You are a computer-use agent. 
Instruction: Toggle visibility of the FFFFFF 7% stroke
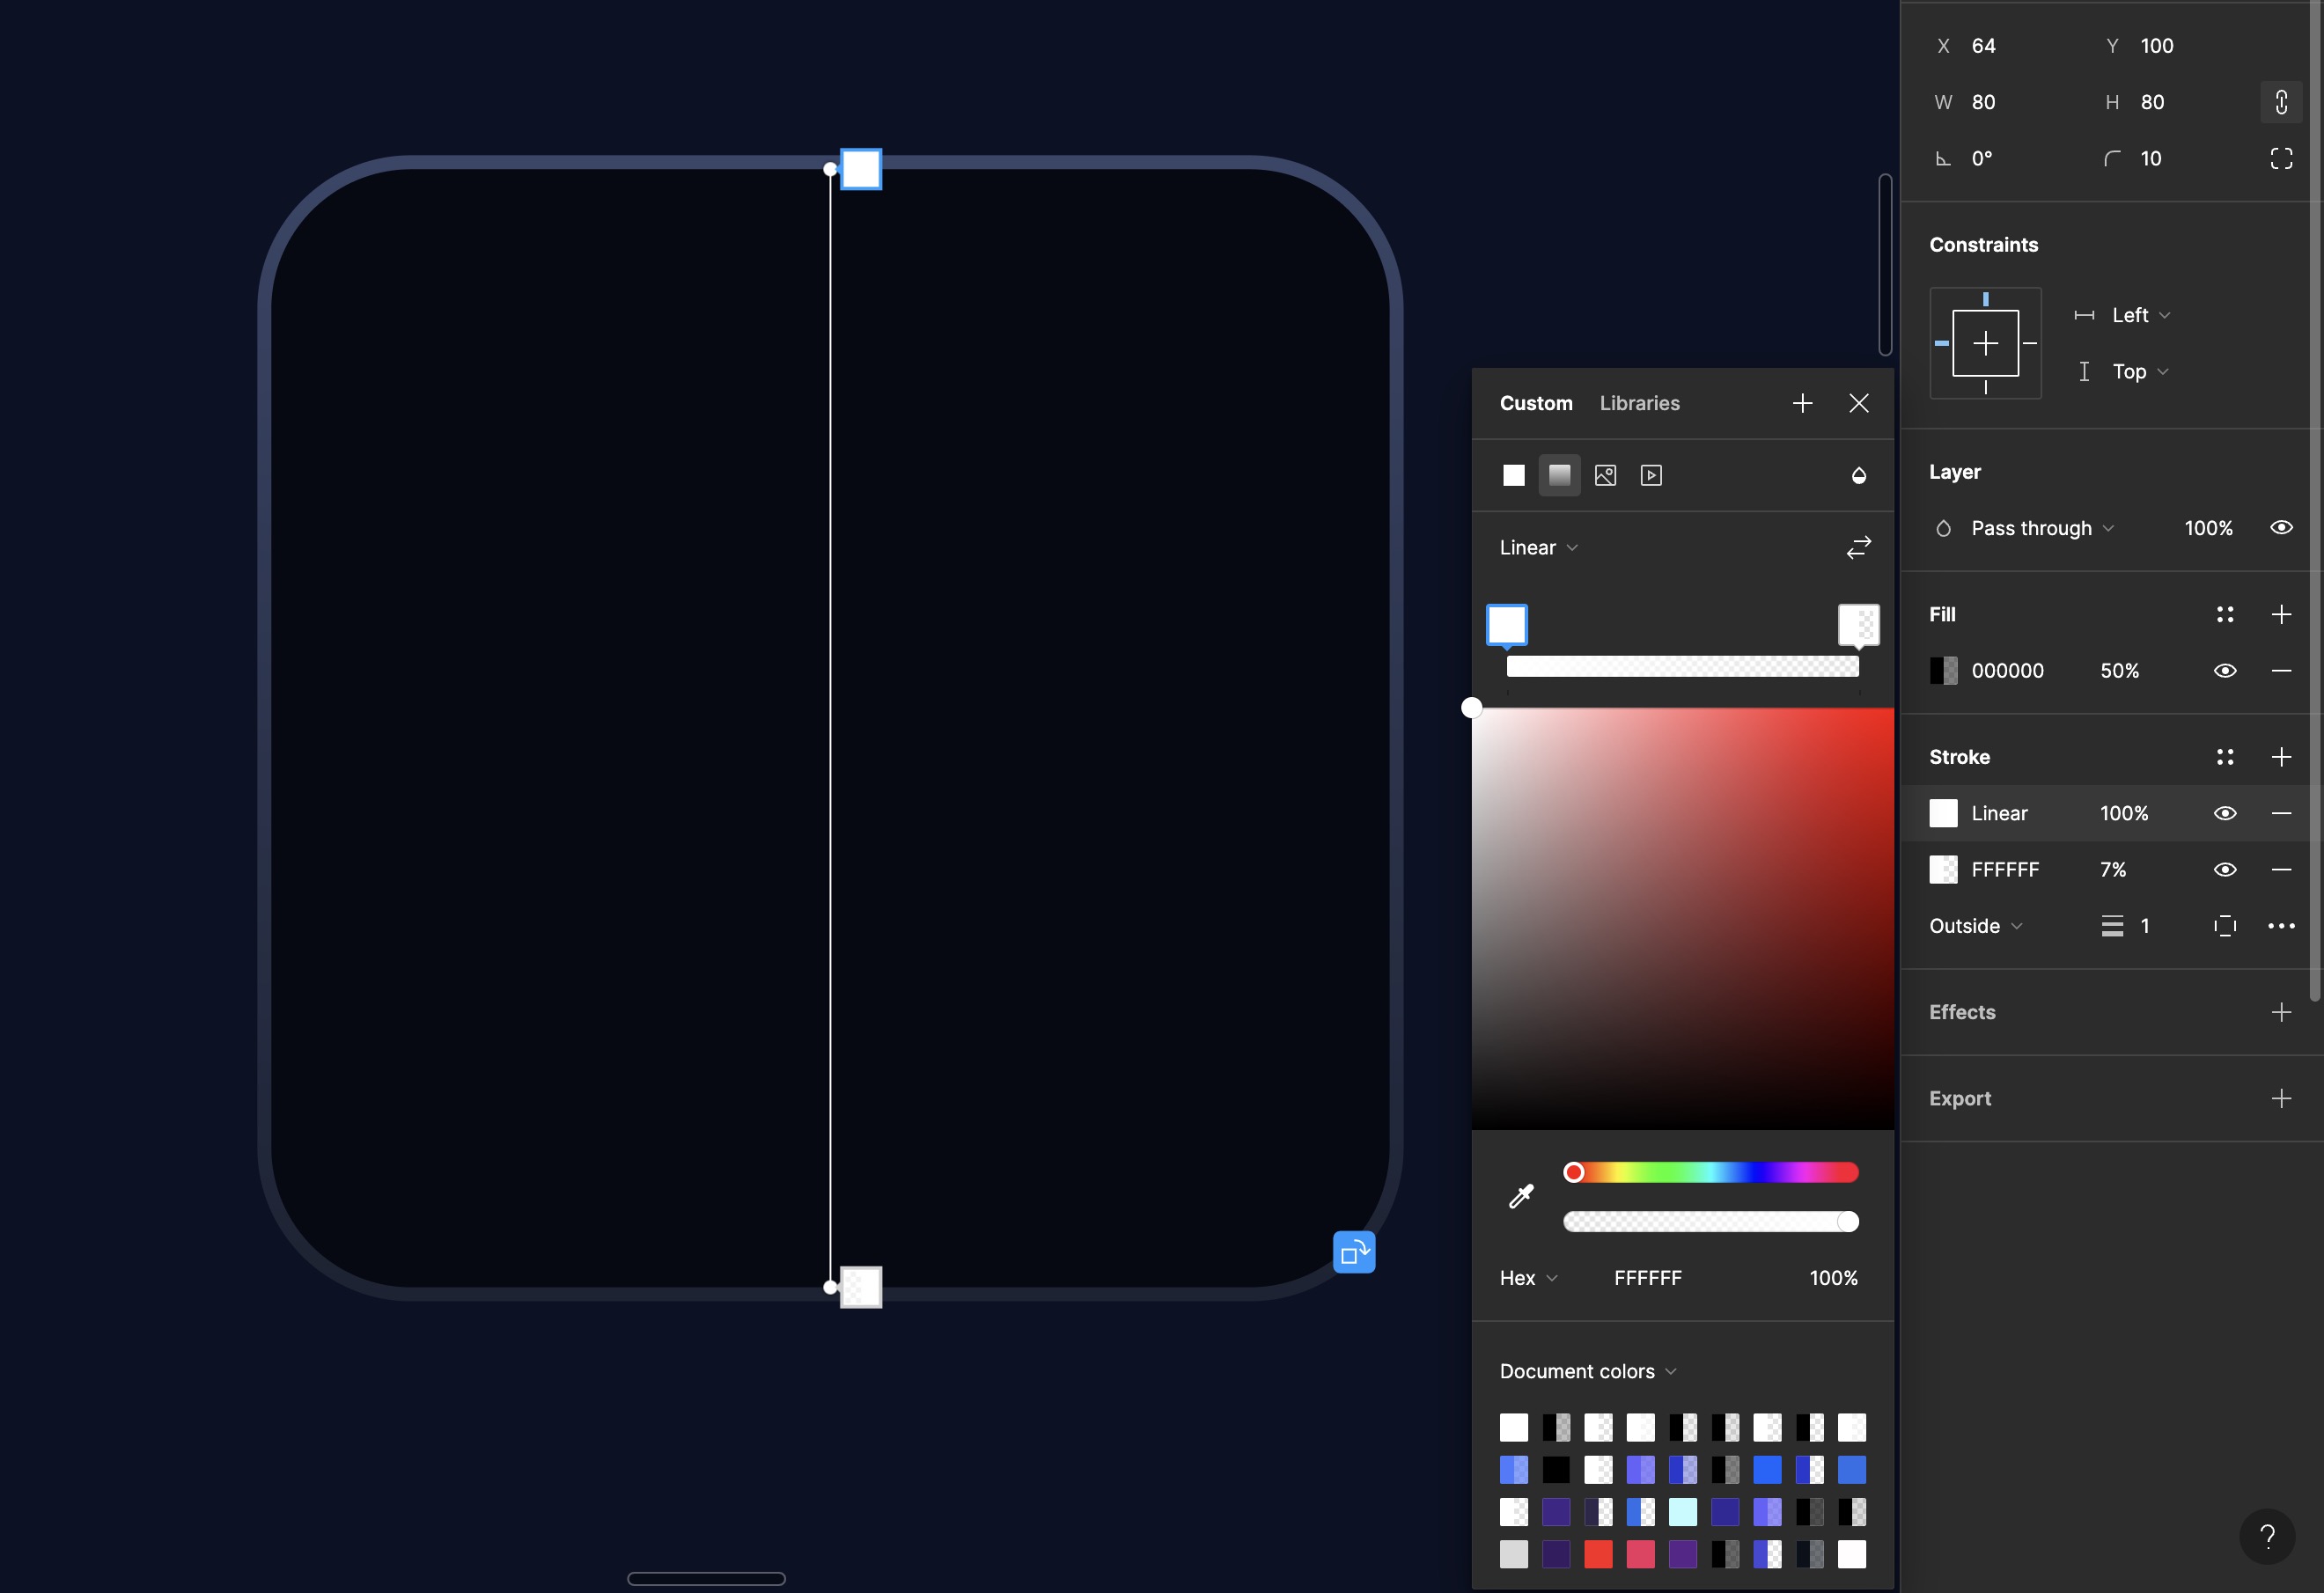point(2224,869)
